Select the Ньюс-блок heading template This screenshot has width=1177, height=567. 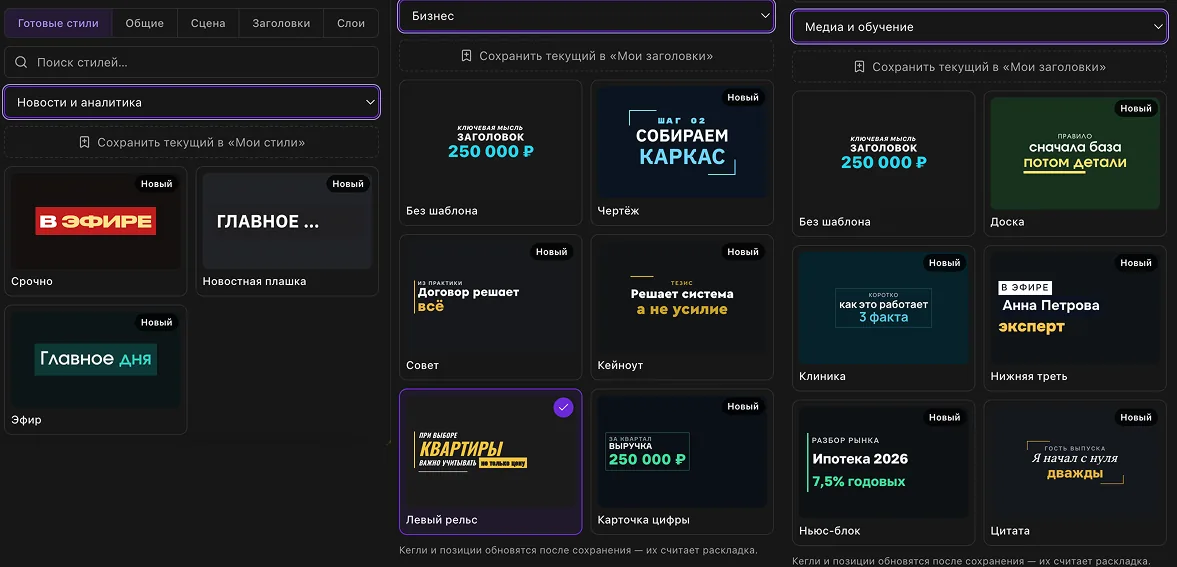[884, 472]
